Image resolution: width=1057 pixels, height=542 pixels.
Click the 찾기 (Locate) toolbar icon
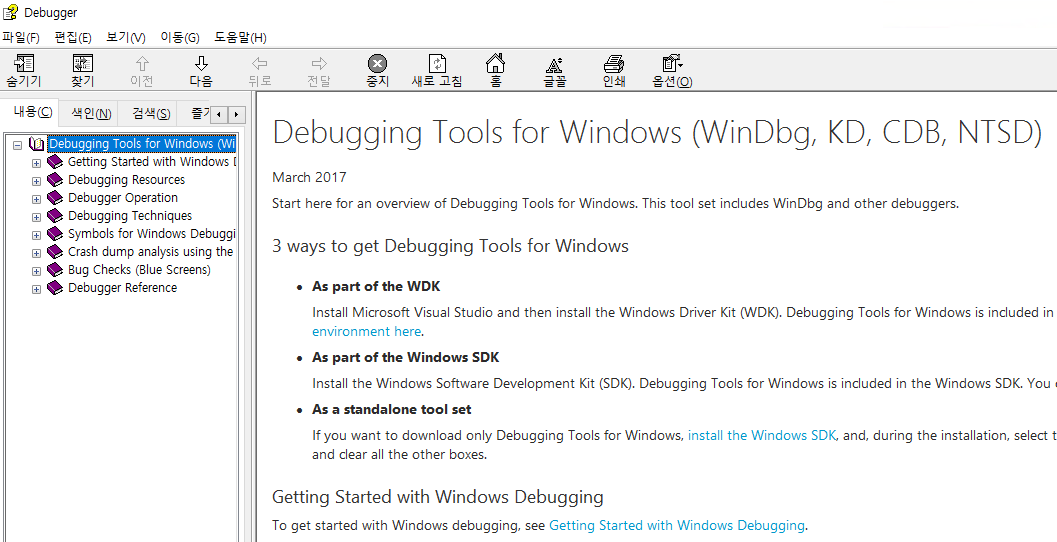[x=82, y=64]
